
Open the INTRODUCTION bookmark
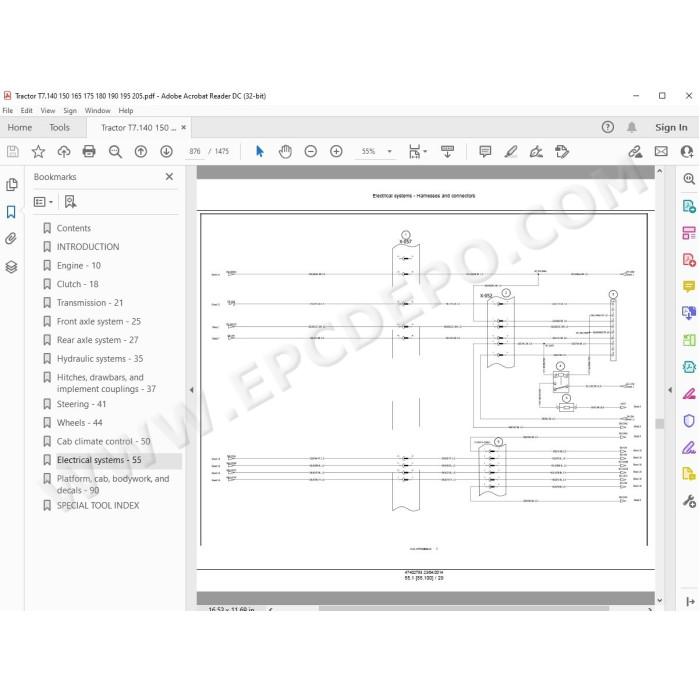click(88, 247)
